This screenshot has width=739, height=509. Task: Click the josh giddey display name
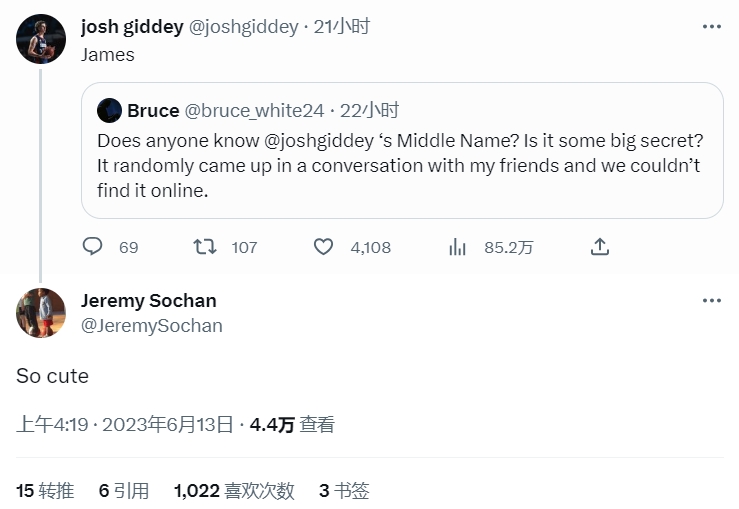pos(132,27)
